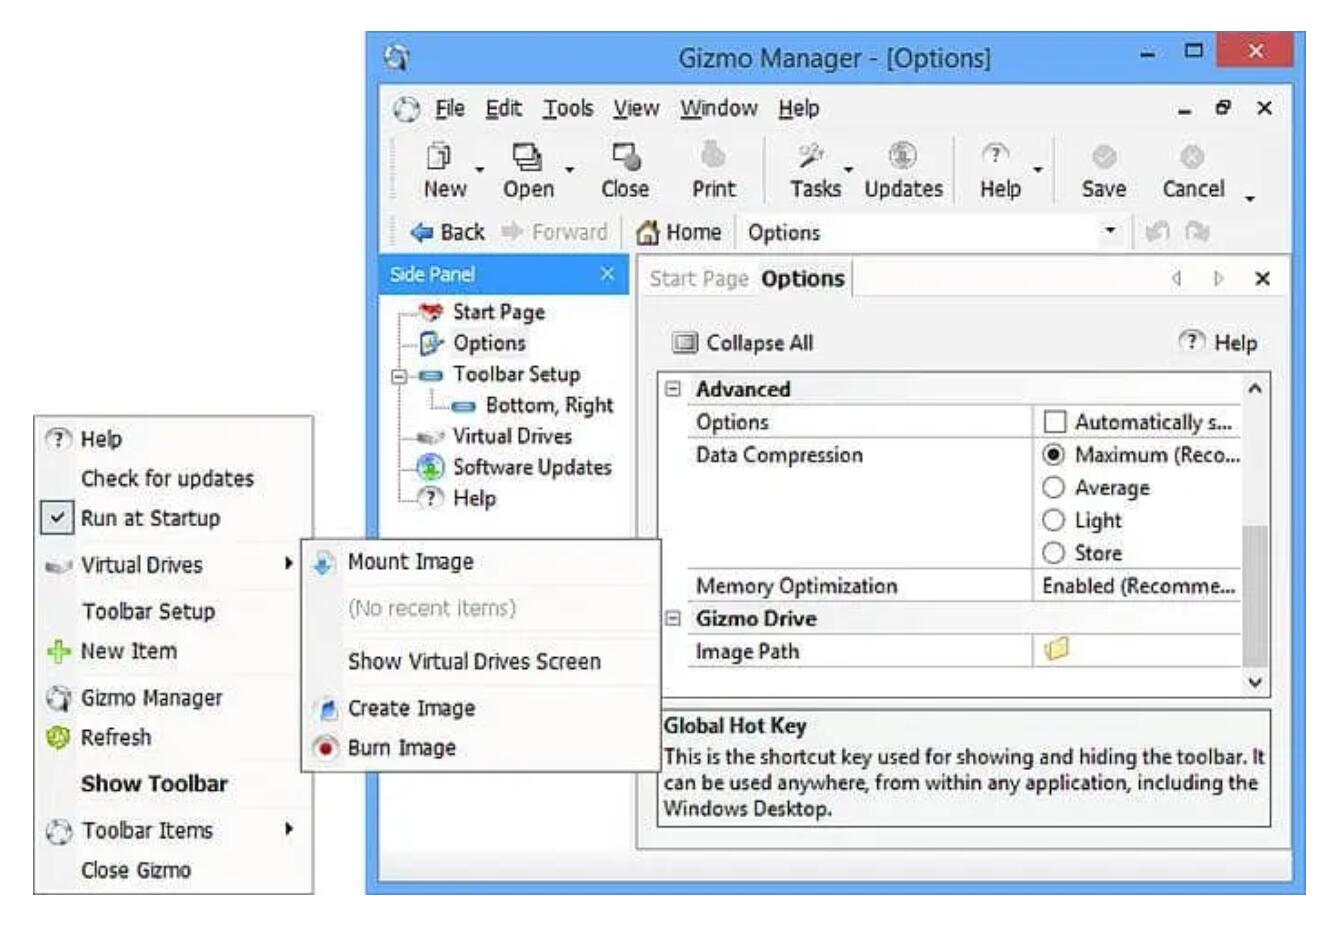This screenshot has width=1338, height=942.
Task: Click the Save toolbar icon
Action: pos(1104,156)
